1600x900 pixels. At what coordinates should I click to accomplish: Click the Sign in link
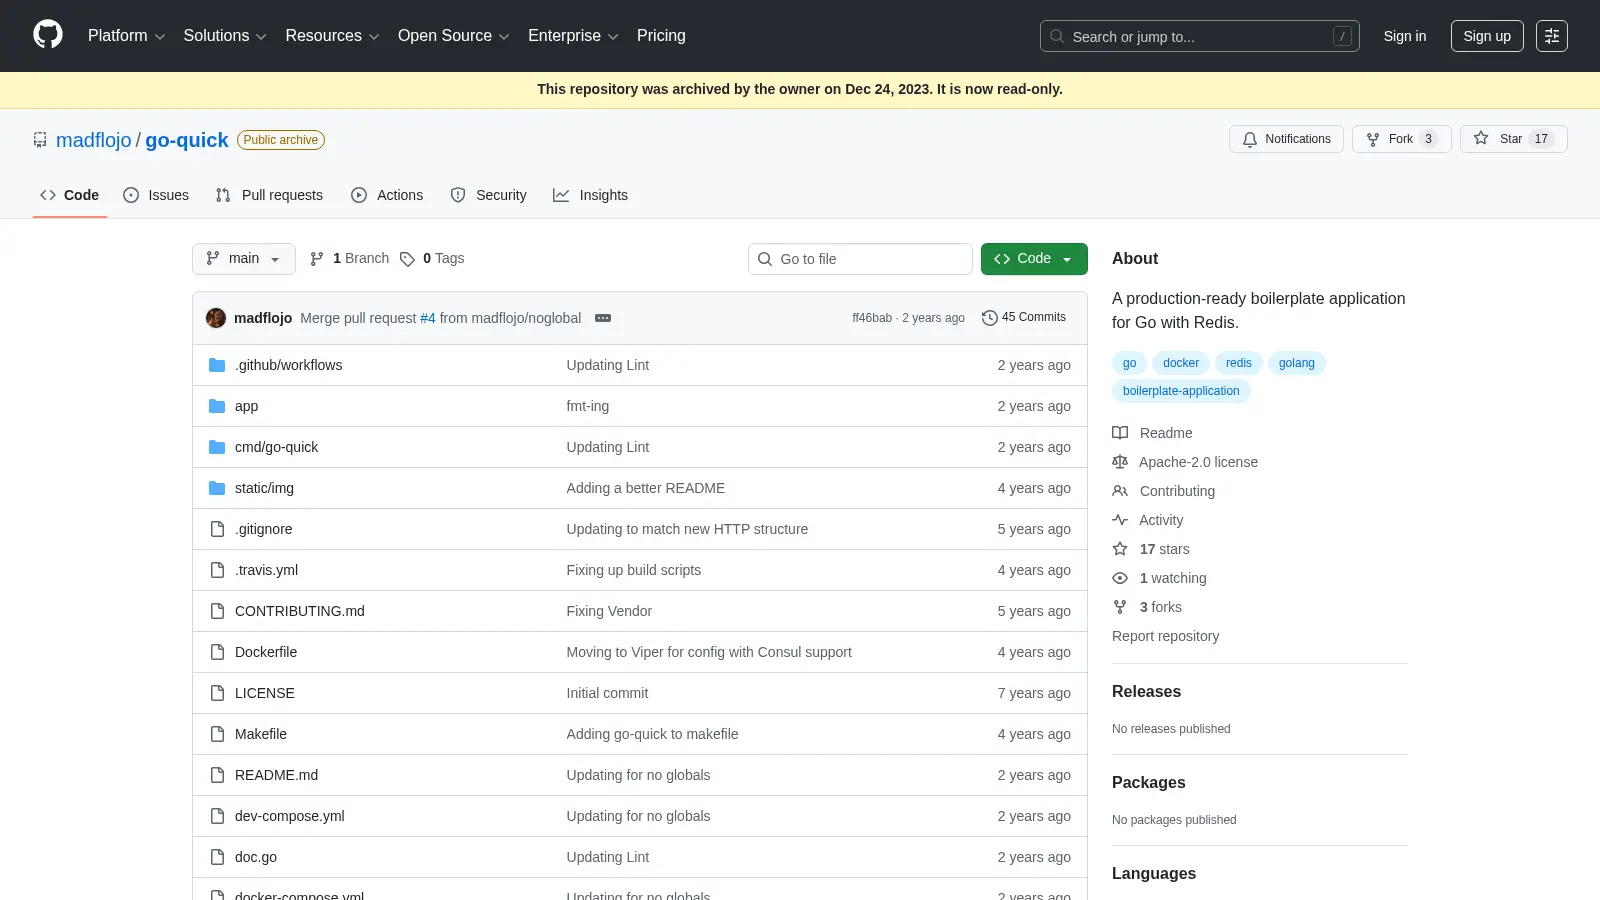click(x=1405, y=36)
